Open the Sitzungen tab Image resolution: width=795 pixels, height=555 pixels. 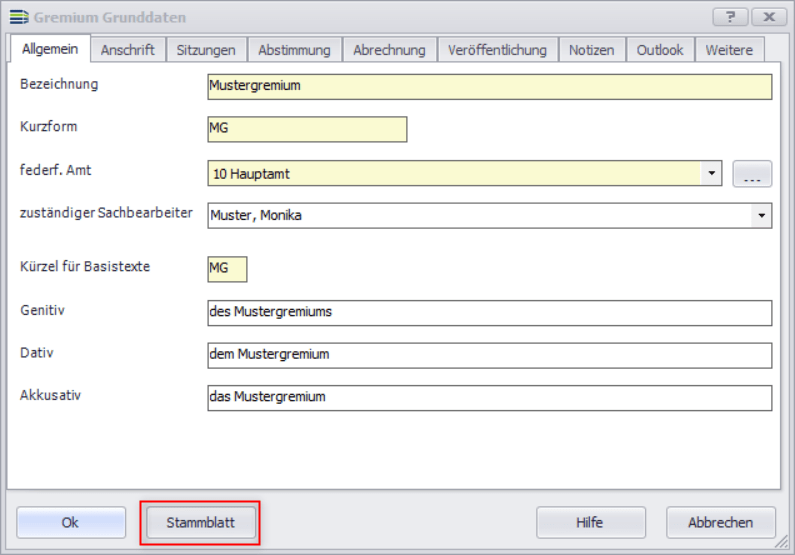pos(206,49)
